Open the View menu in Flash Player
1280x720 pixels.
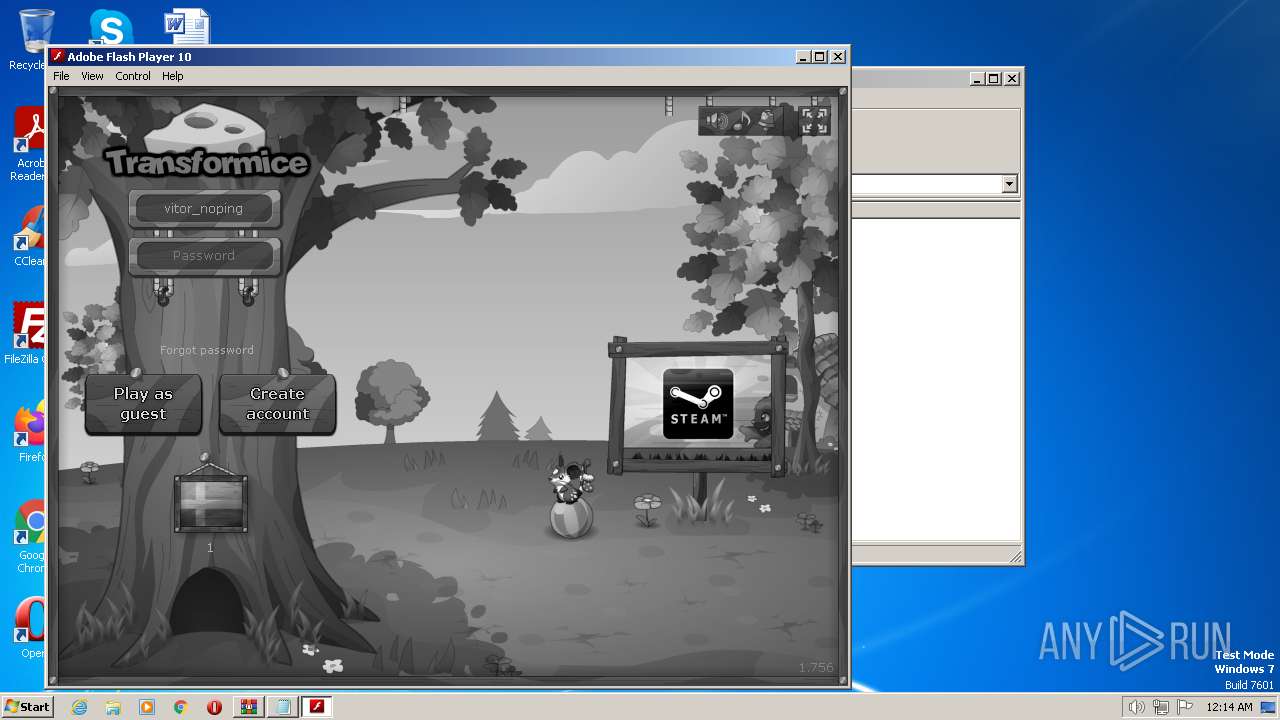[92, 76]
